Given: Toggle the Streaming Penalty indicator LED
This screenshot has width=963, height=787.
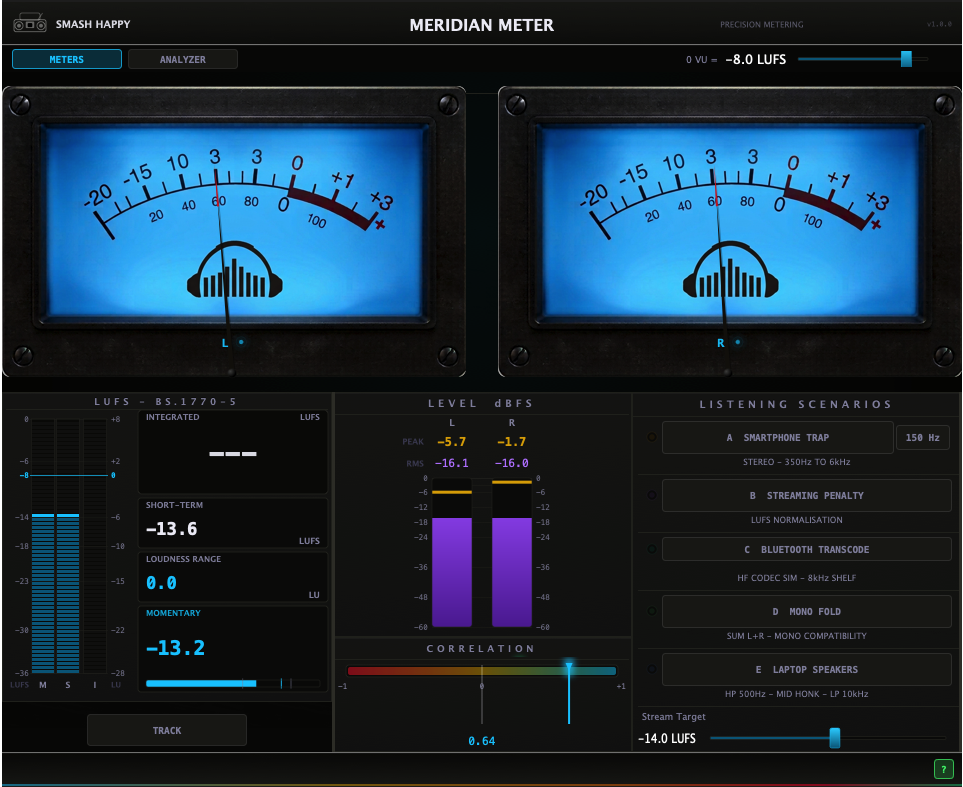Looking at the screenshot, I should (652, 495).
